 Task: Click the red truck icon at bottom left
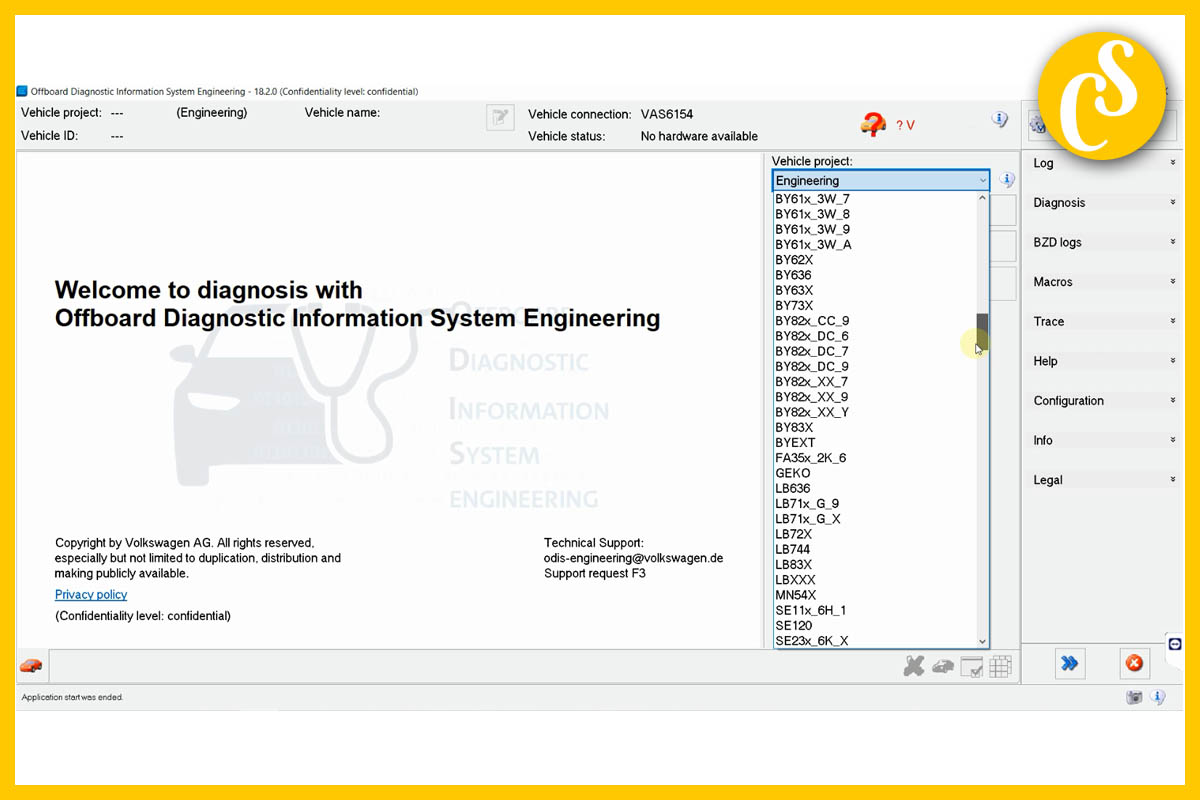tap(30, 664)
